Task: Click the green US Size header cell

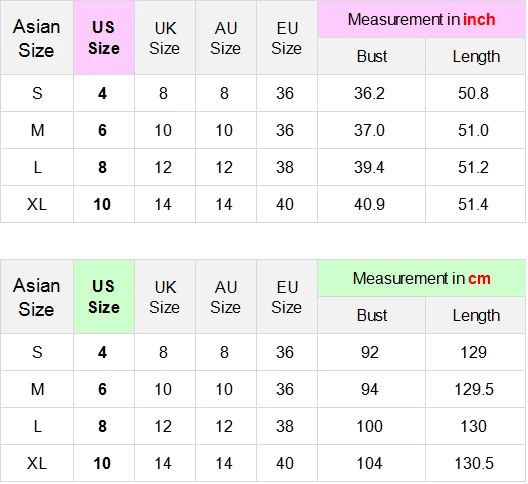Action: (x=104, y=296)
